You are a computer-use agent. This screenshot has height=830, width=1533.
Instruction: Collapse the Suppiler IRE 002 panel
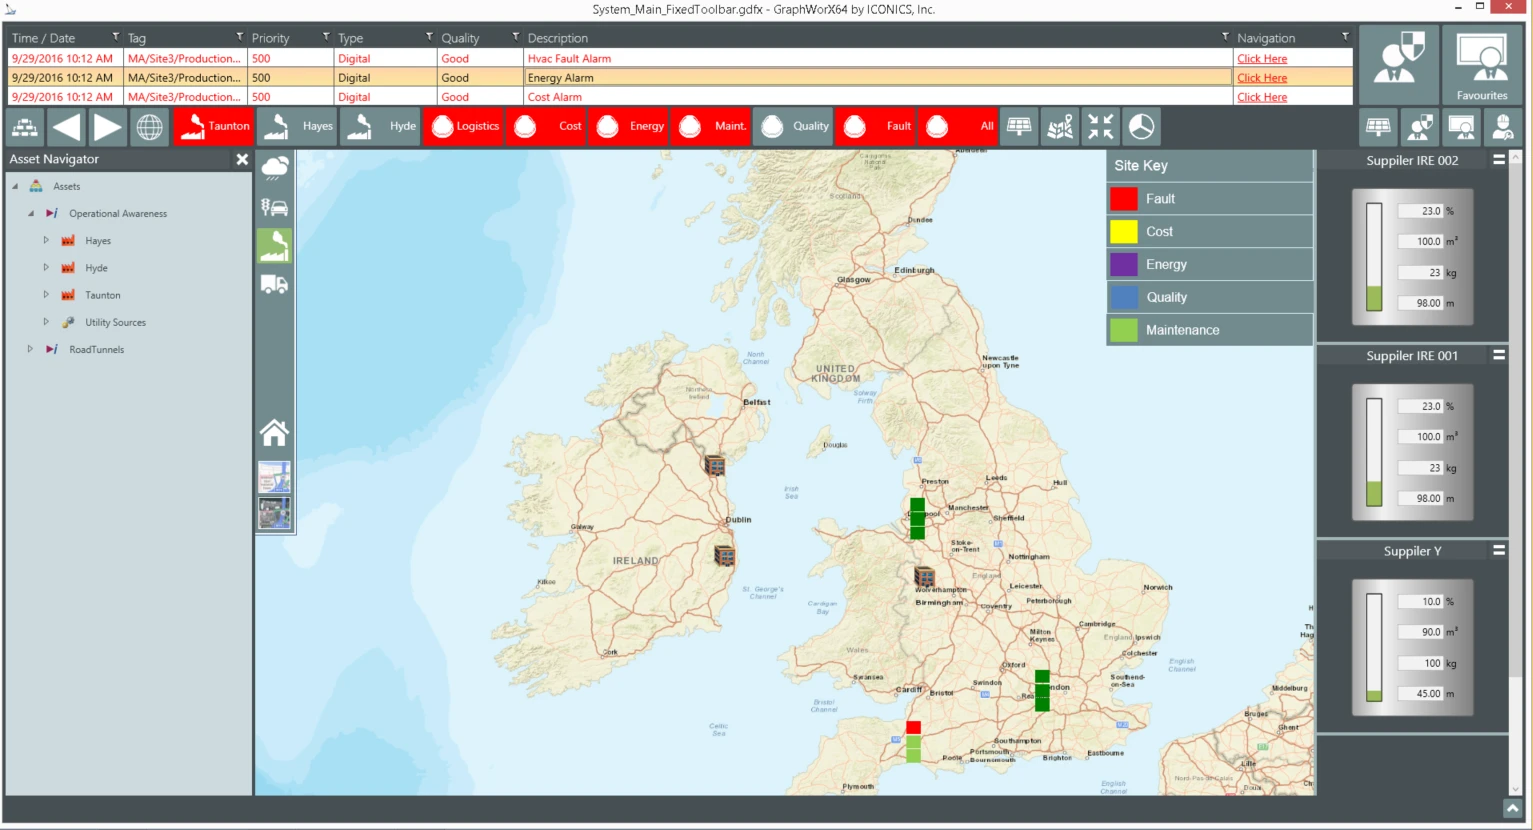1498,159
